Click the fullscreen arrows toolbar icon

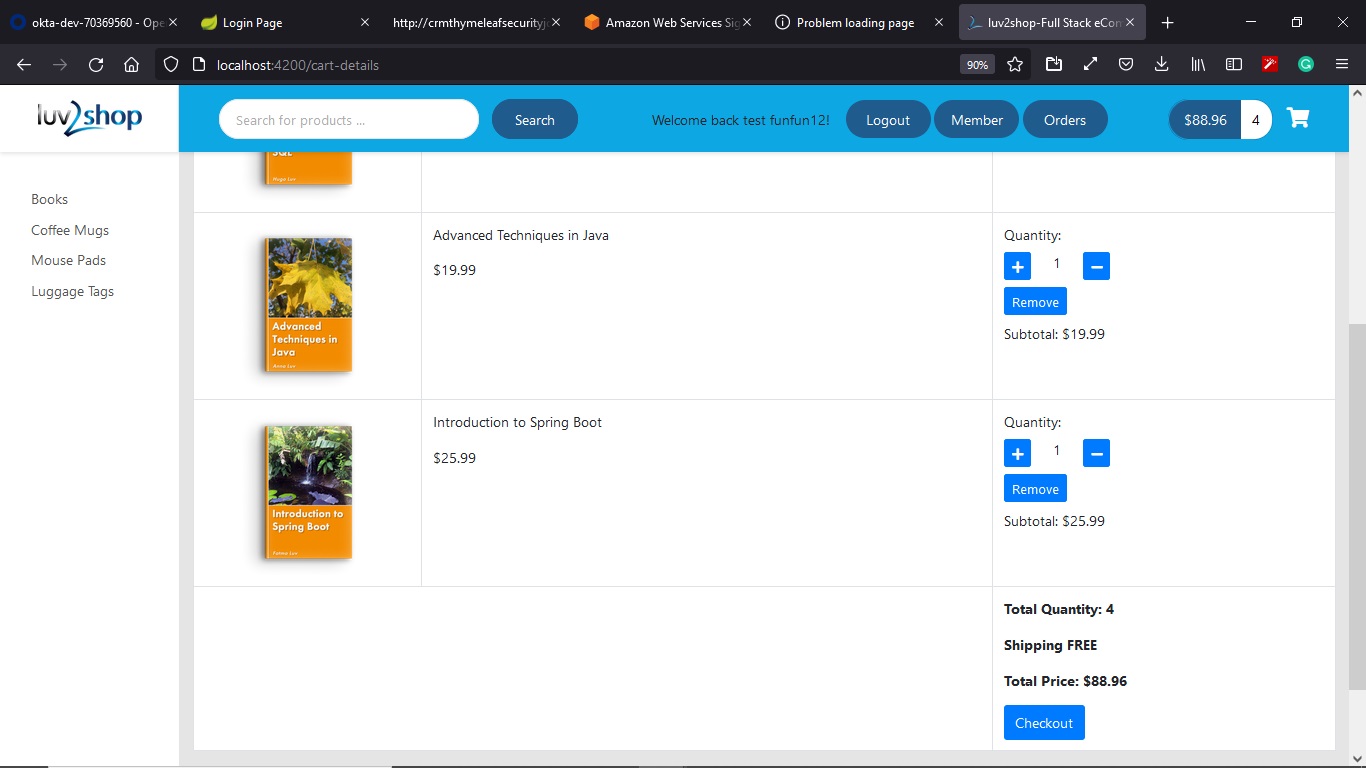[x=1090, y=65]
